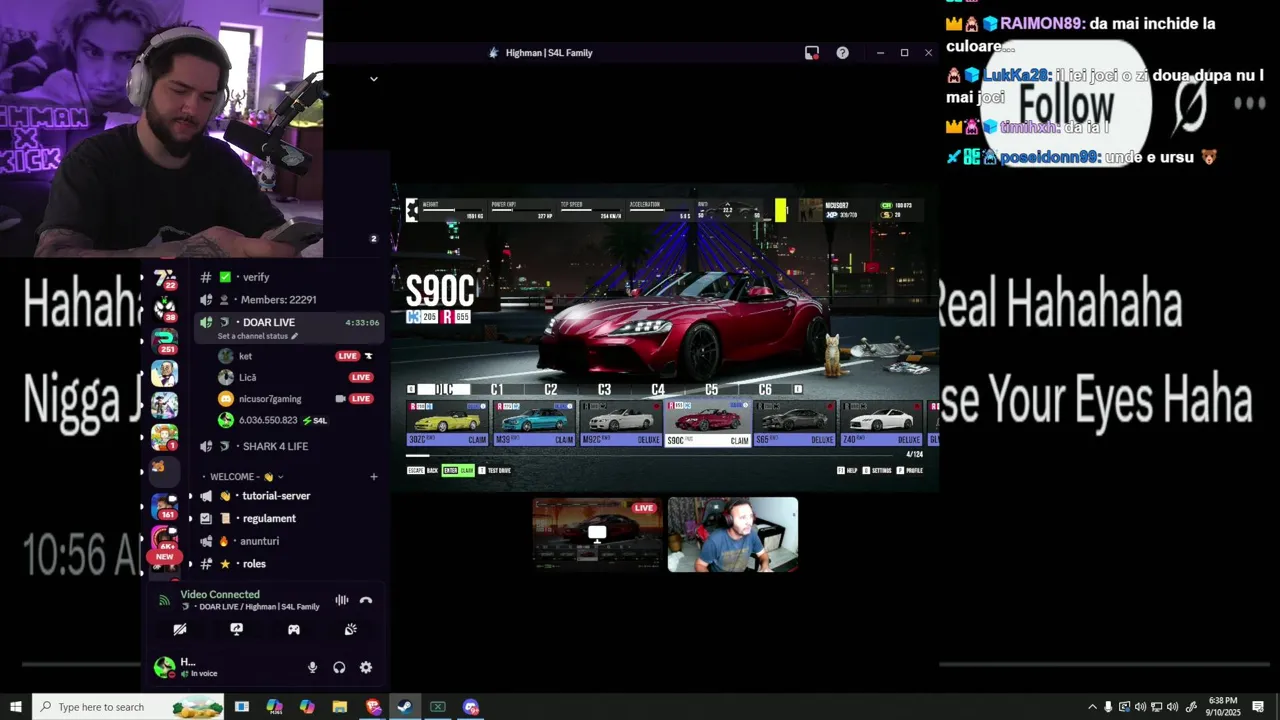Click Follow button on stream overlay
Screen dimensions: 1280x720
pyautogui.click(x=1067, y=104)
